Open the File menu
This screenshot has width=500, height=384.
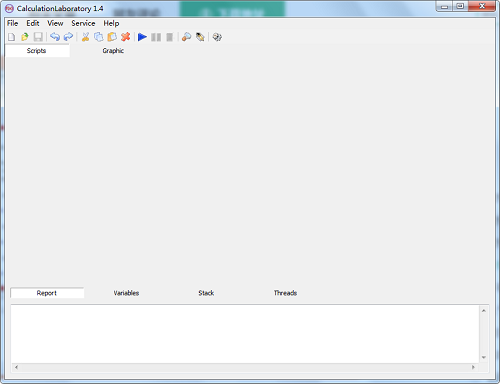[x=13, y=23]
